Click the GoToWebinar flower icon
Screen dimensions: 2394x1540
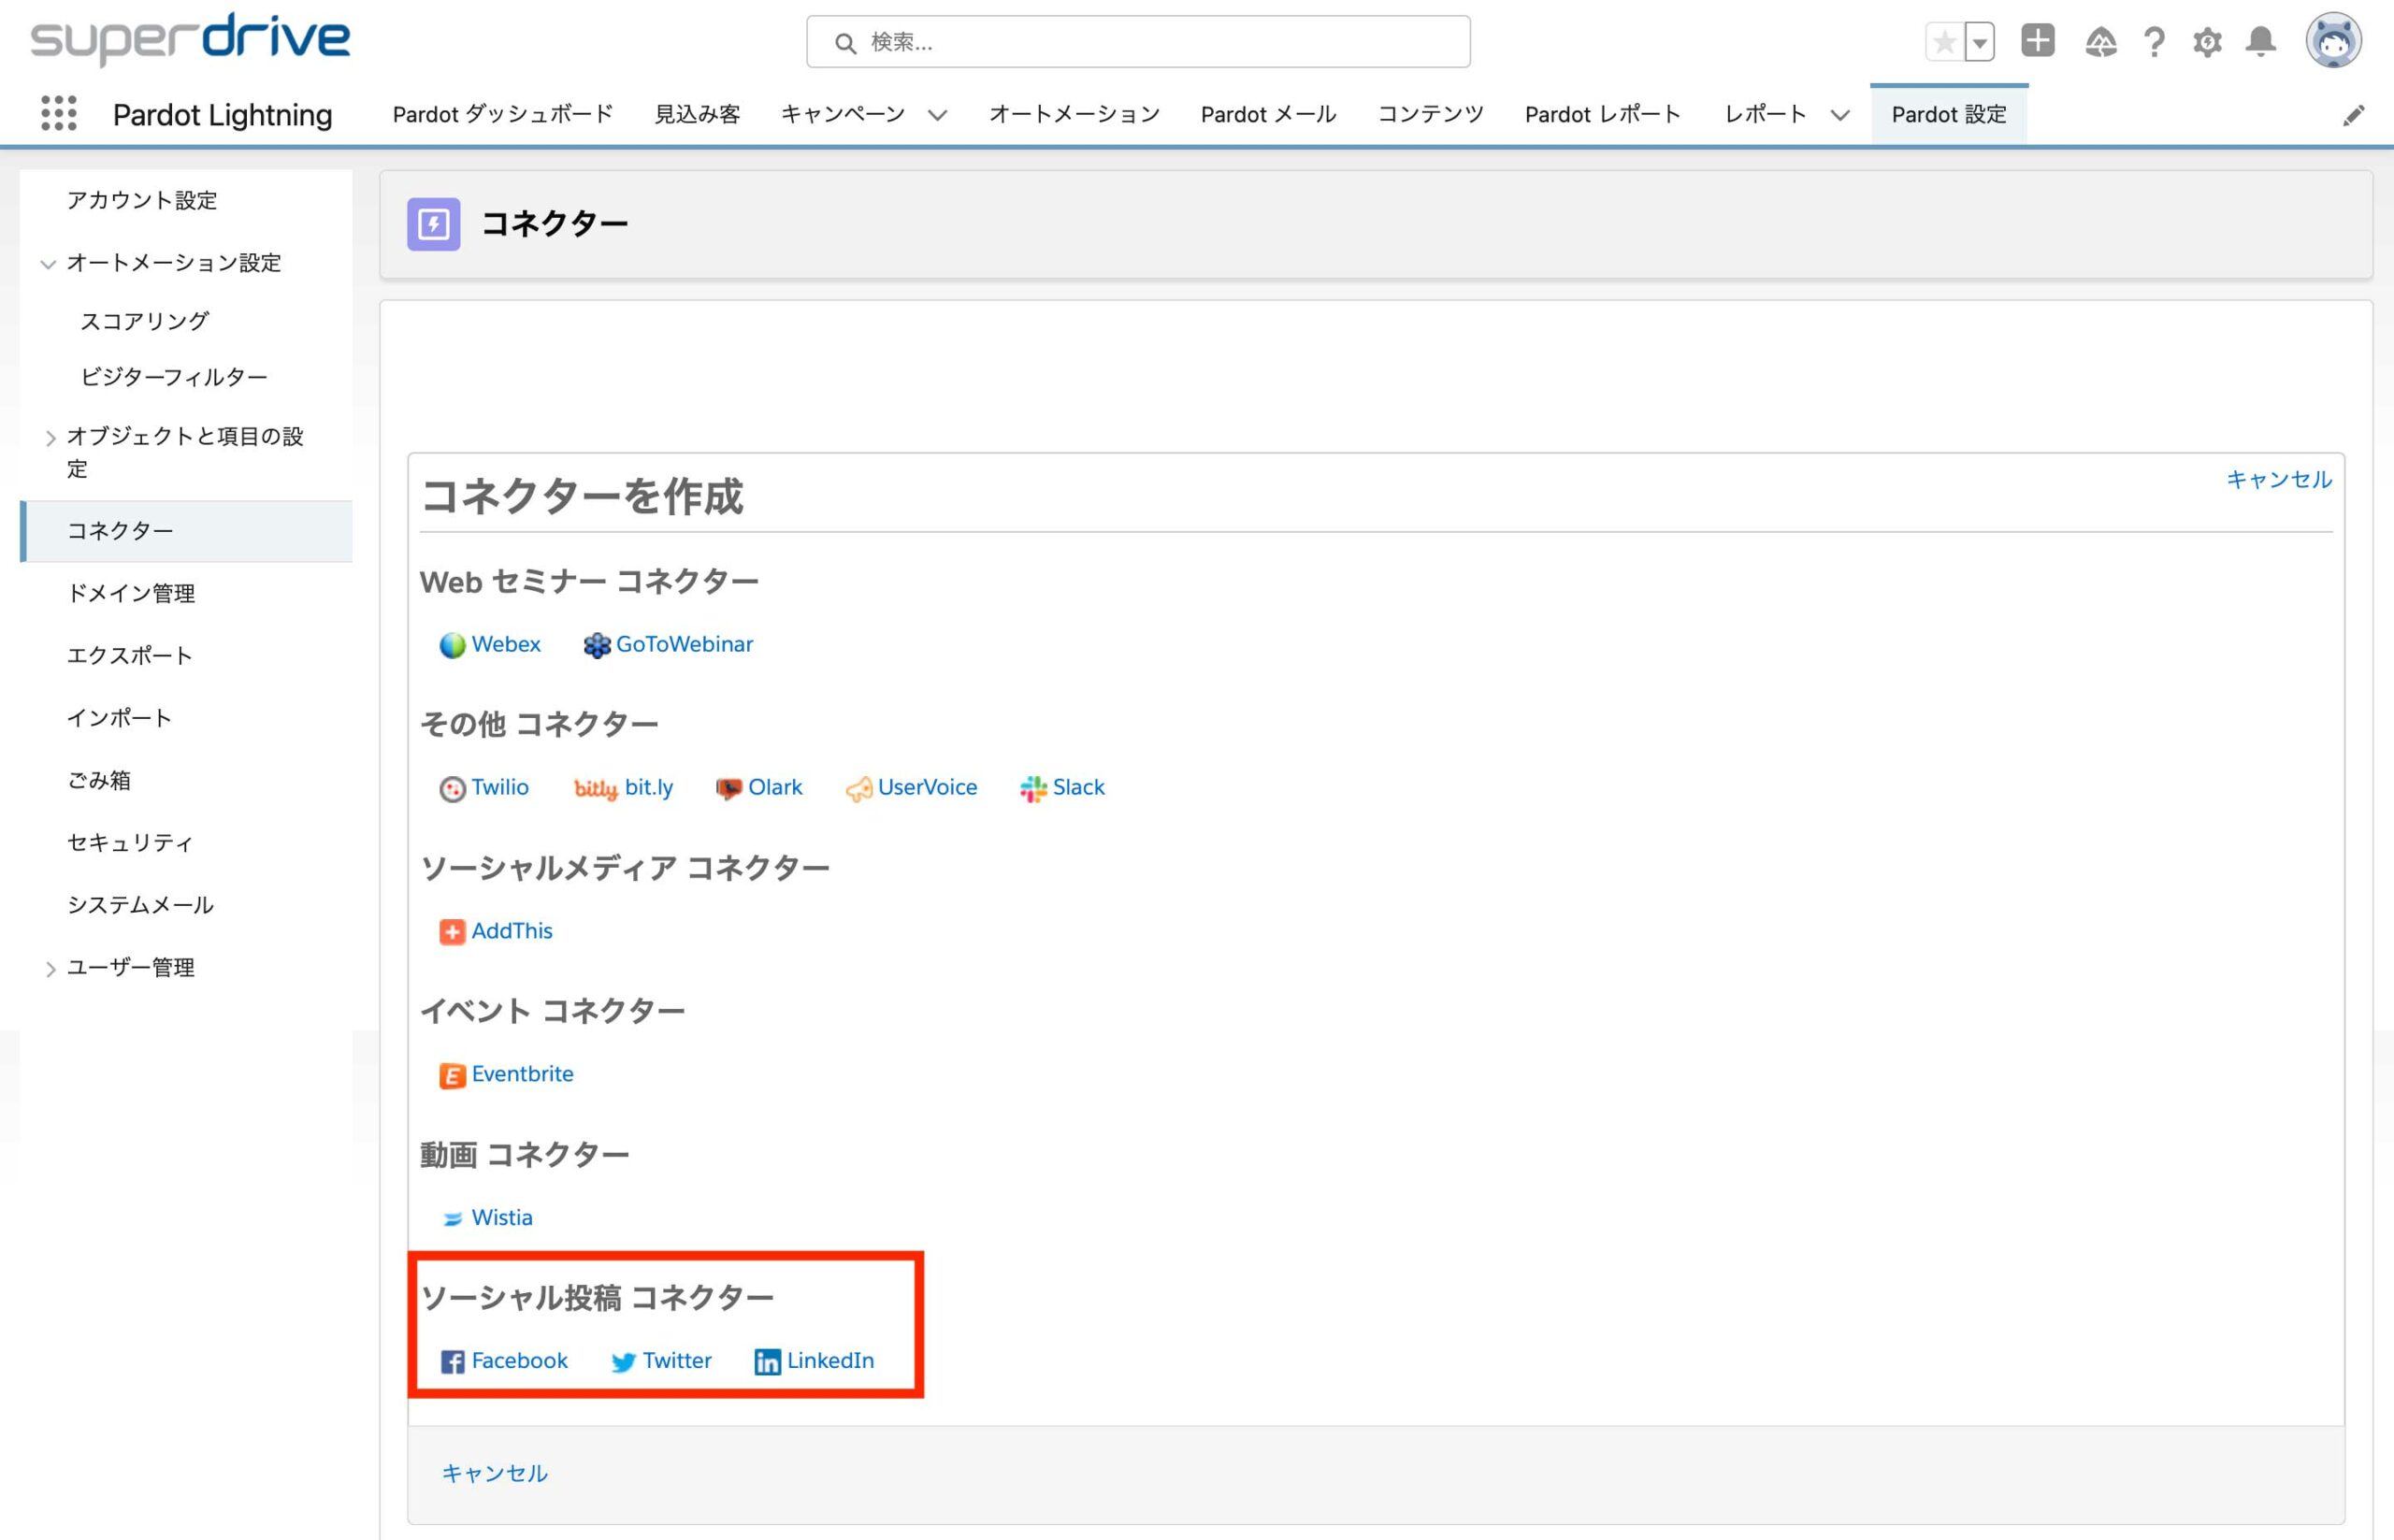click(597, 646)
